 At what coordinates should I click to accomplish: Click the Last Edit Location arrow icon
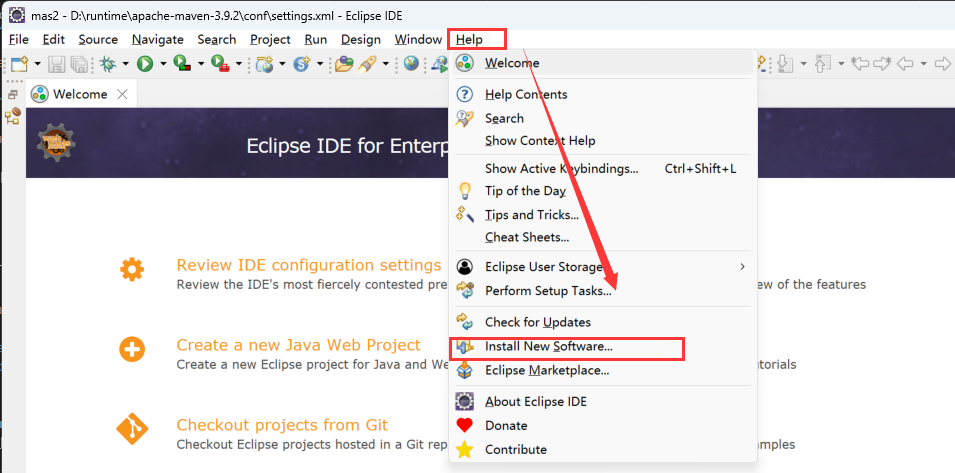pos(859,63)
